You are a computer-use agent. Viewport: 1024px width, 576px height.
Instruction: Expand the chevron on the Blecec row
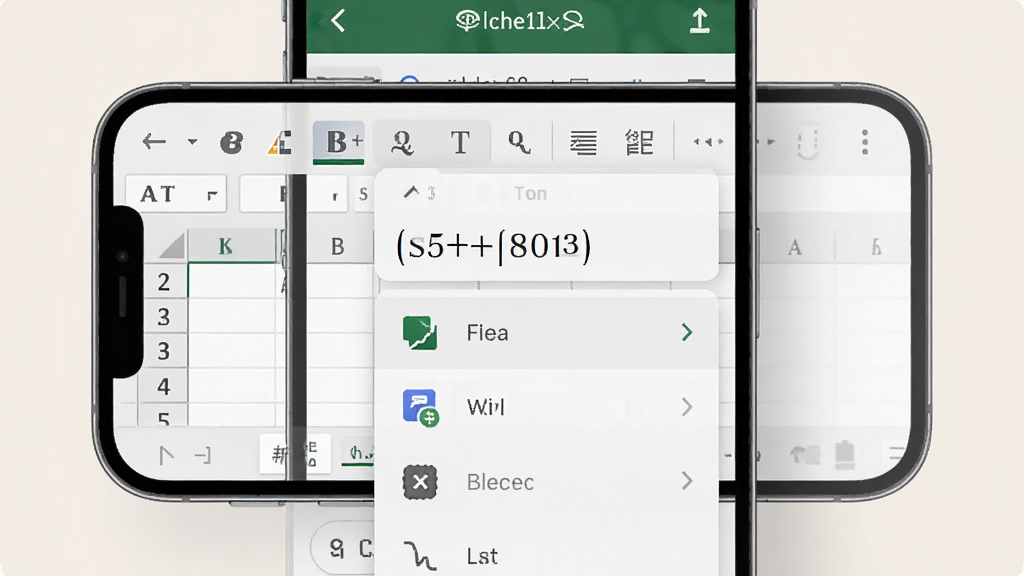coord(686,481)
